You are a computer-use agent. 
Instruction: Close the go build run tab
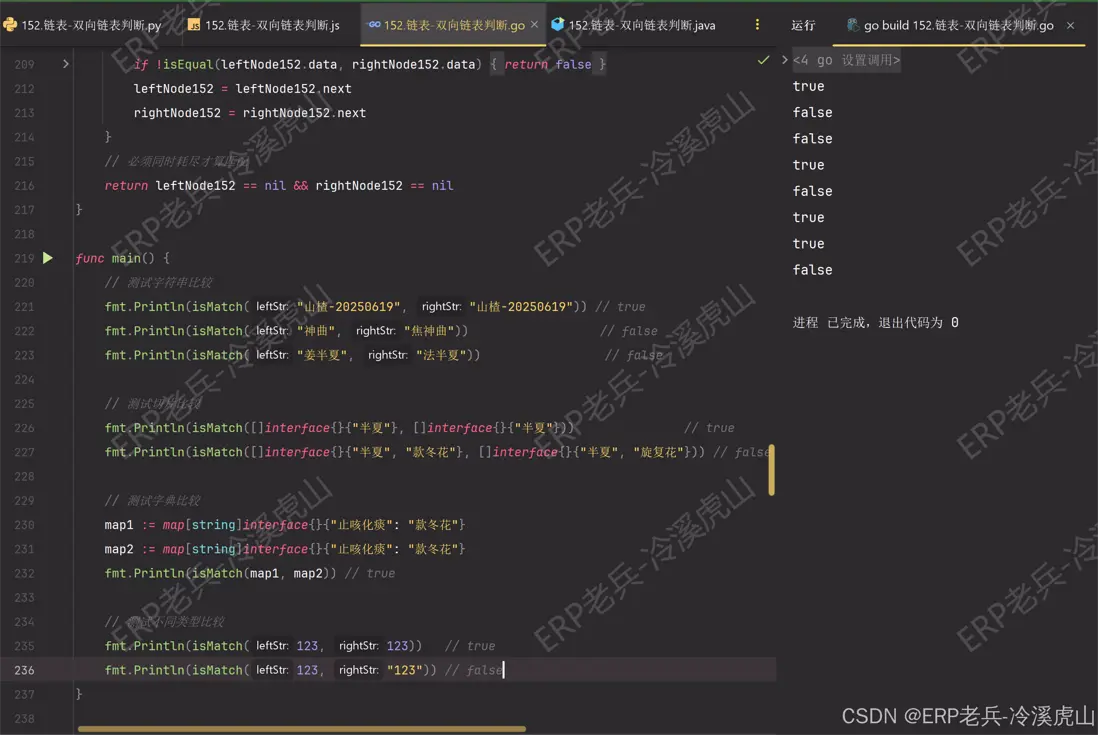click(1071, 25)
